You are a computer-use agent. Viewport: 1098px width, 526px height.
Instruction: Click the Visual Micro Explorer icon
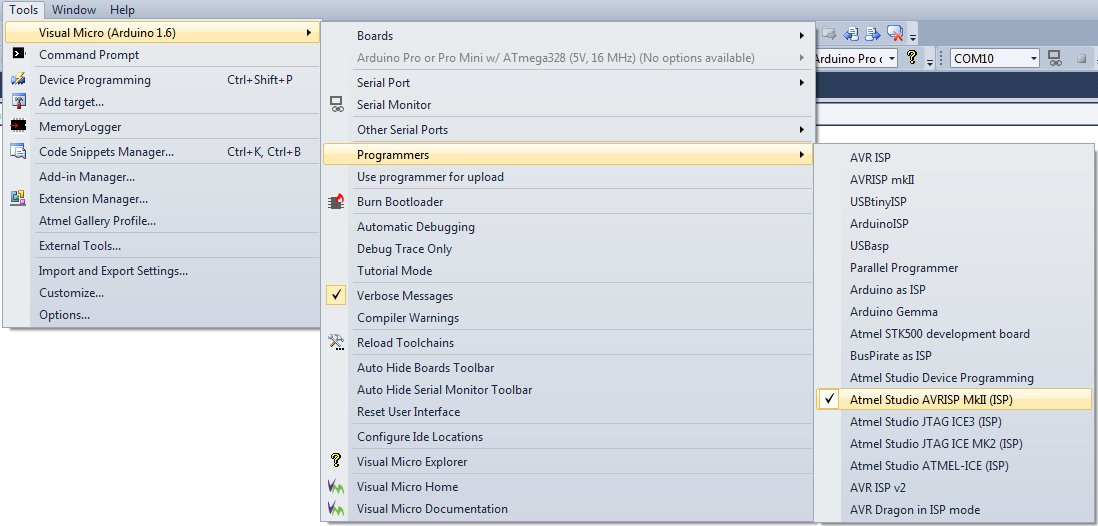[337, 461]
